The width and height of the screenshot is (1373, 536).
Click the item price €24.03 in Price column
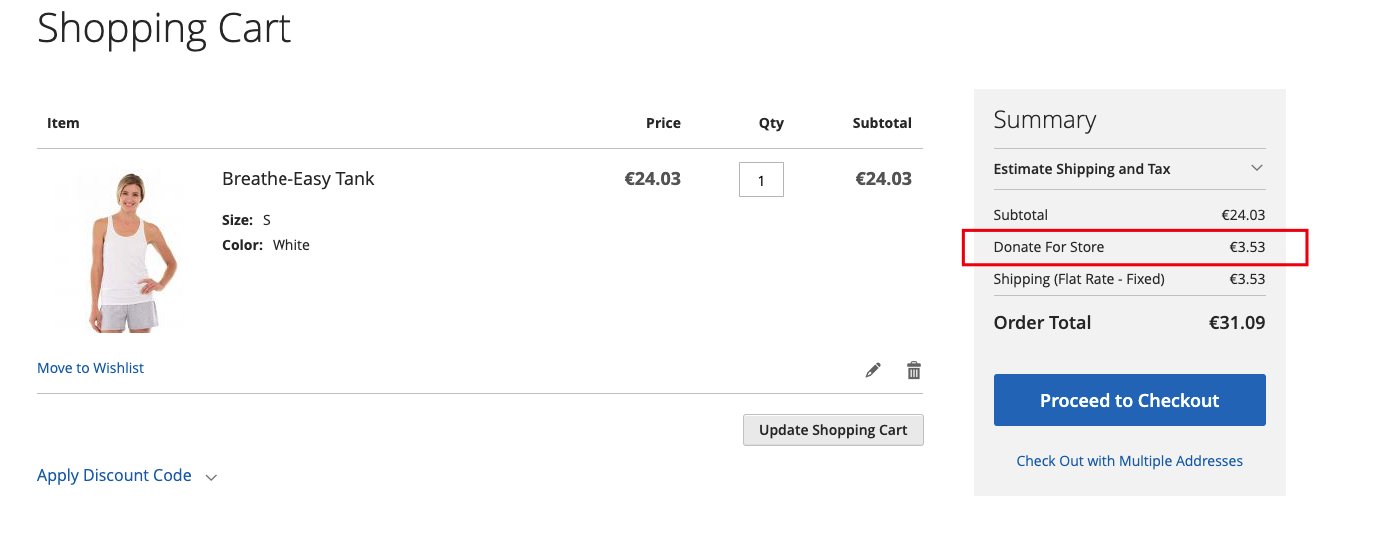(x=652, y=179)
